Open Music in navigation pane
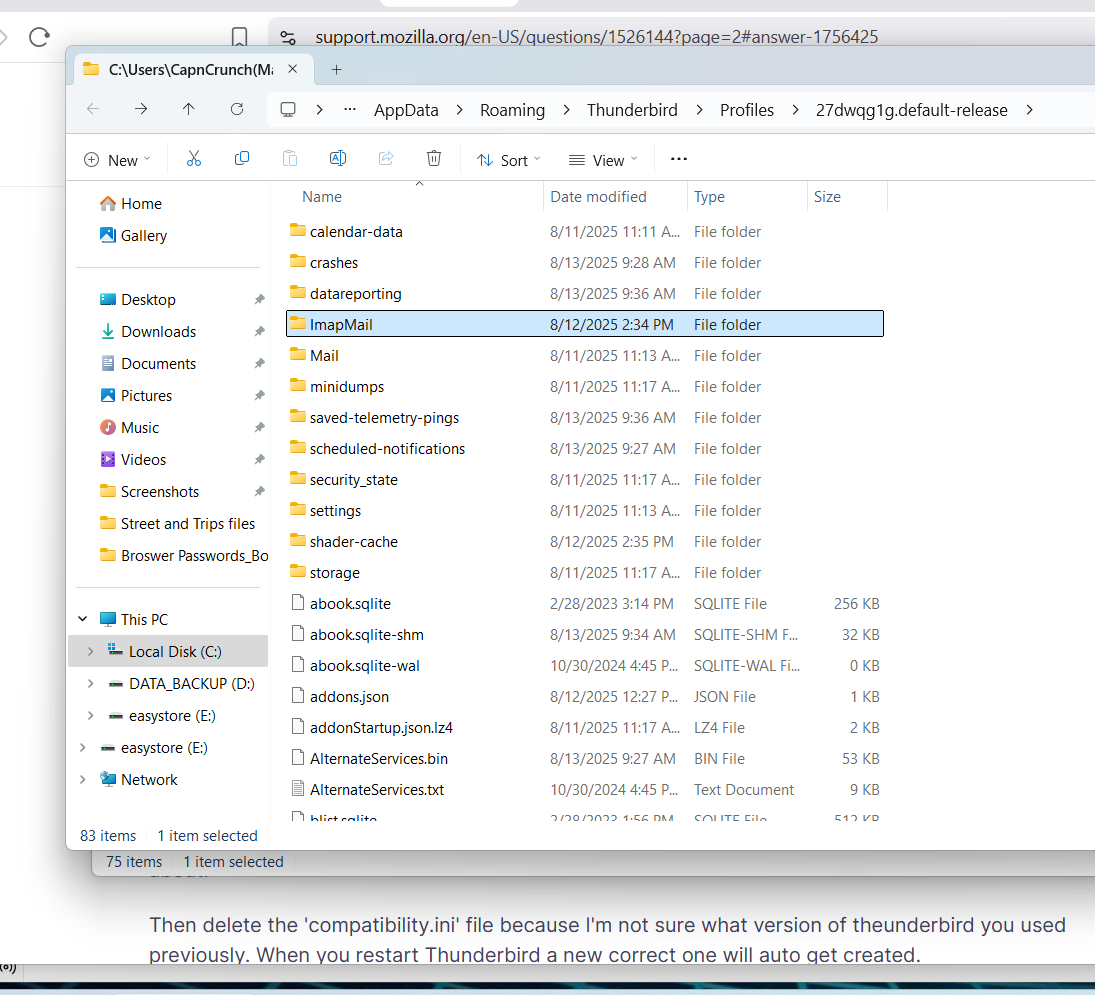This screenshot has width=1095, height=995. (x=140, y=428)
